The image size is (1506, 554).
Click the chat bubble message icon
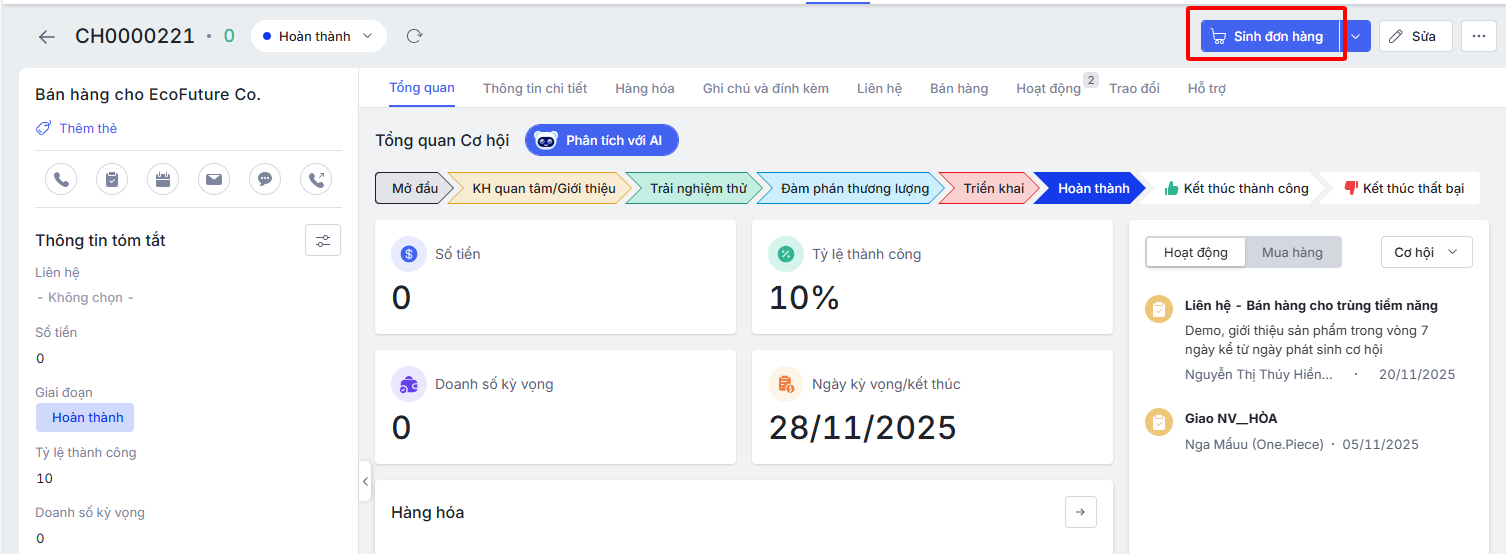[265, 179]
